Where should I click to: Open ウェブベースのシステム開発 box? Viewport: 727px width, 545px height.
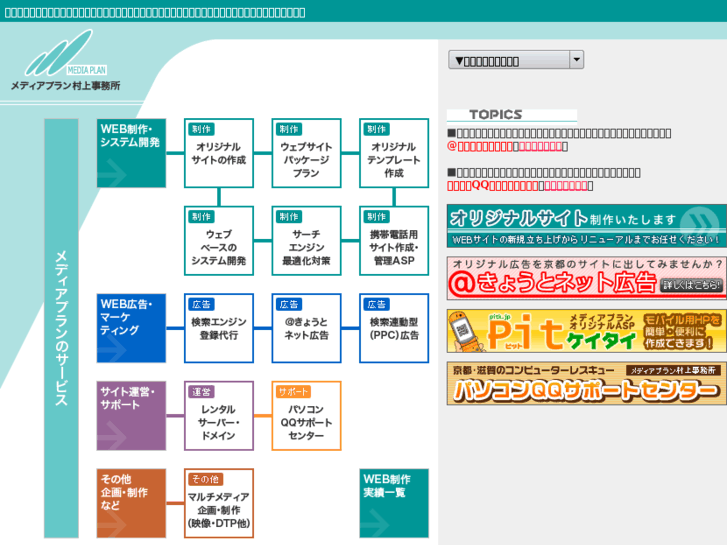click(219, 241)
